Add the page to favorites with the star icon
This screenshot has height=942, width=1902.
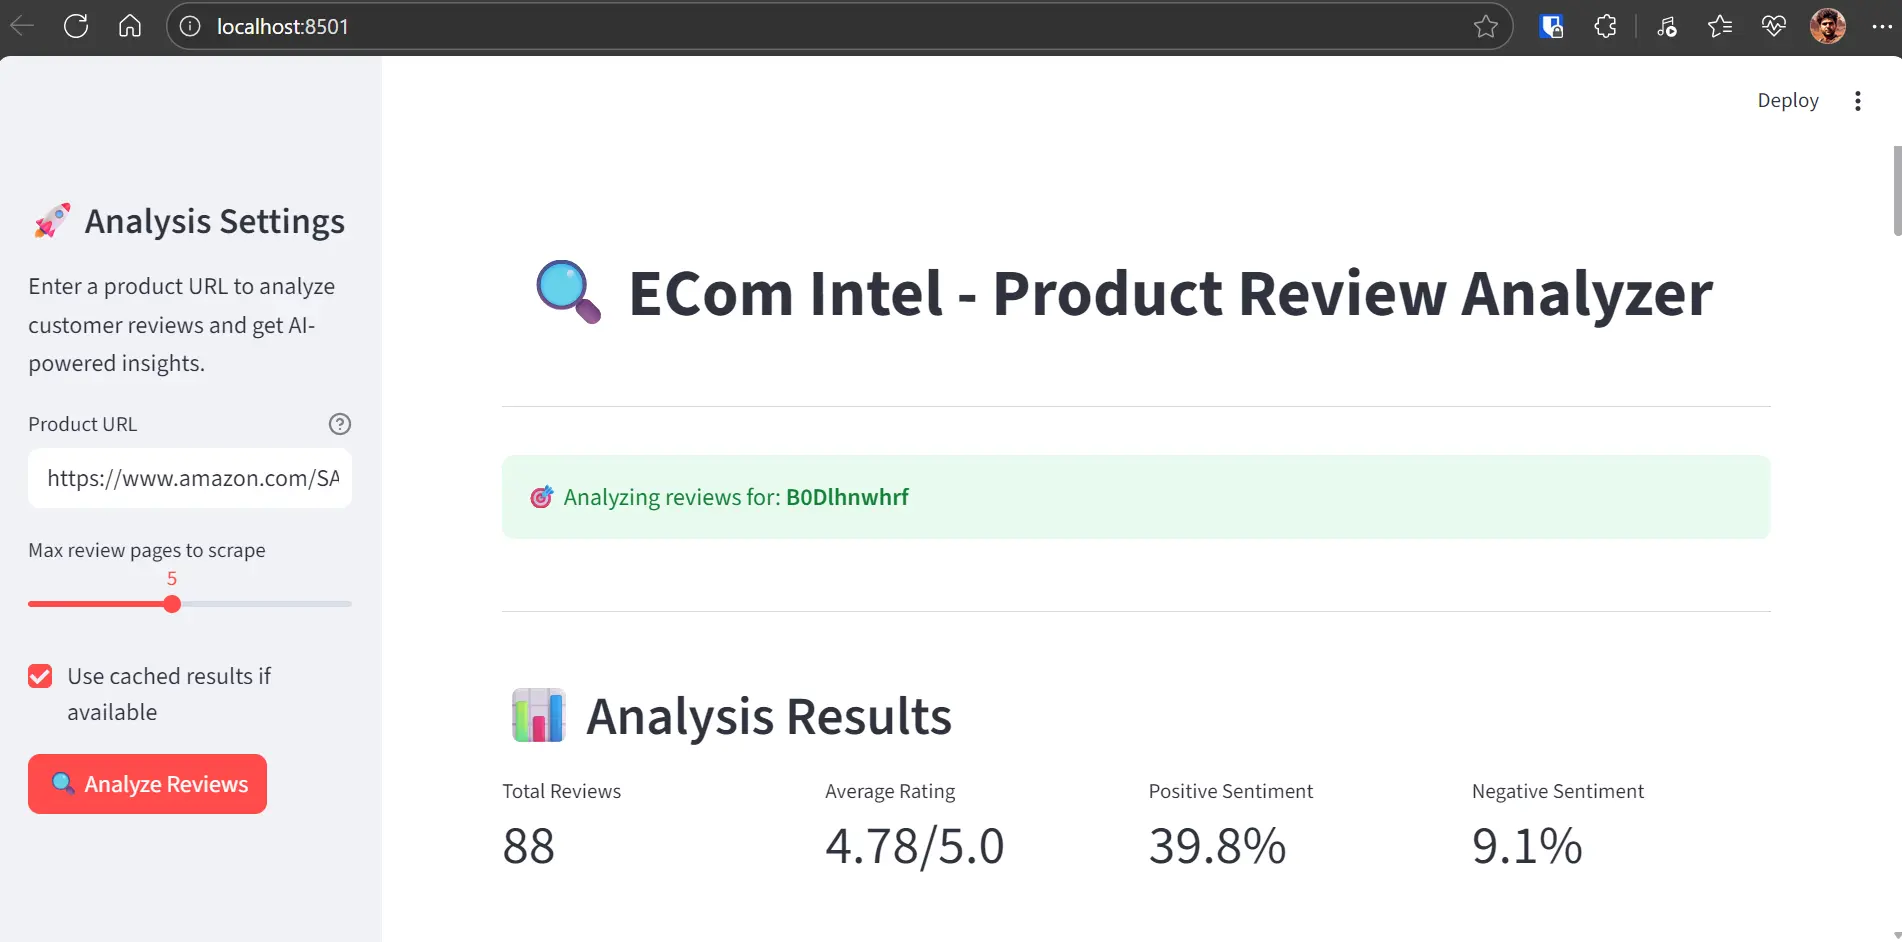1487,26
